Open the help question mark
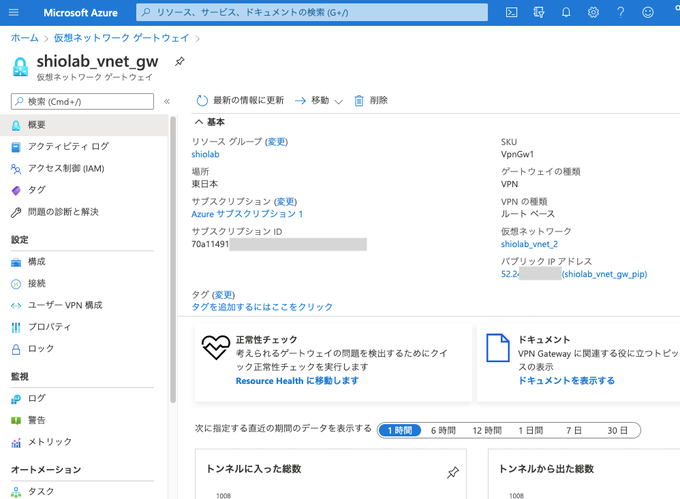Image resolution: width=680 pixels, height=499 pixels. pyautogui.click(x=621, y=12)
